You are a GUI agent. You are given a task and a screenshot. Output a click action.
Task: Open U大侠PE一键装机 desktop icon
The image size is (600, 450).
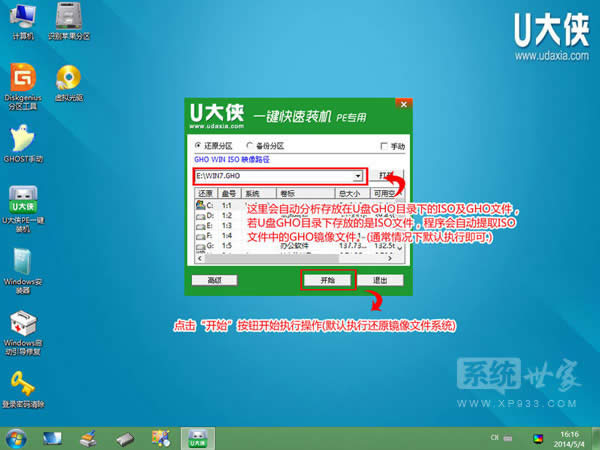pos(23,209)
